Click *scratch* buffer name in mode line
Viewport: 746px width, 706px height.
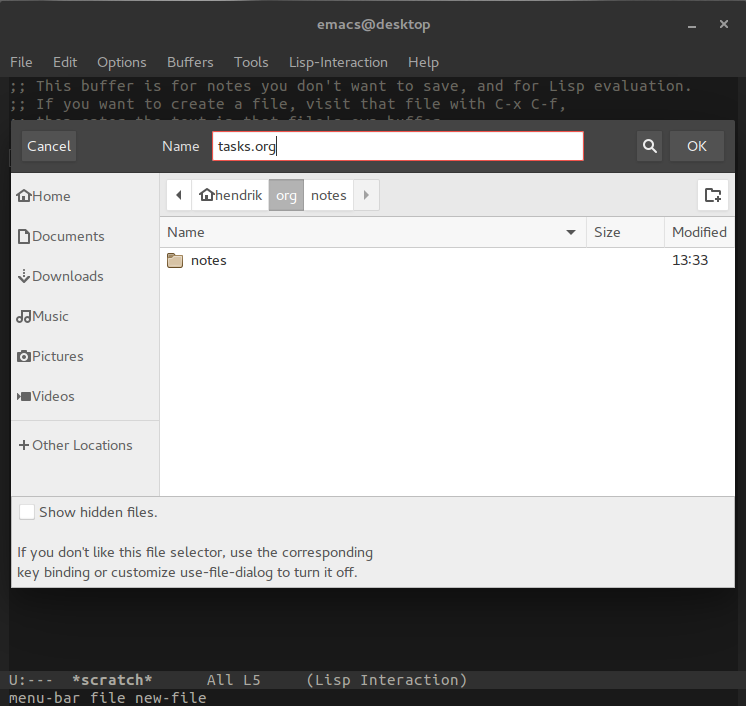[x=112, y=680]
